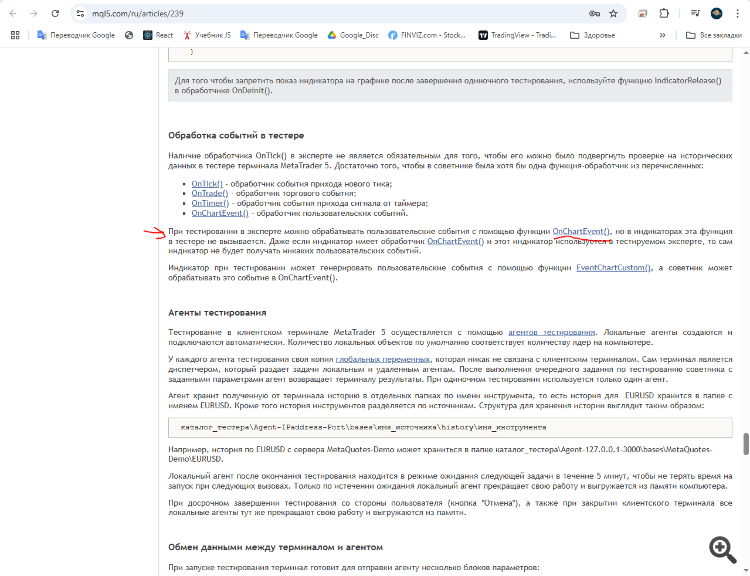Follow the EventChartCustom() link

click(614, 267)
